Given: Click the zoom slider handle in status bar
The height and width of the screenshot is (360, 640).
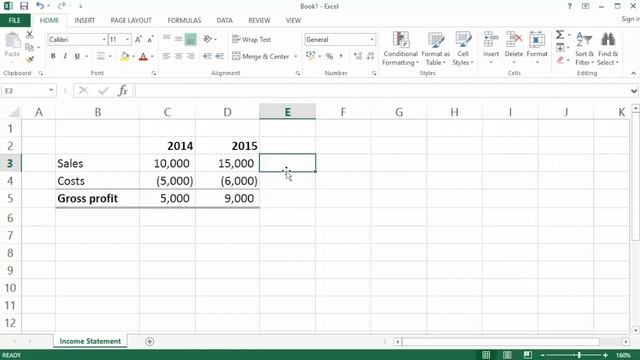Looking at the screenshot, I should [x=579, y=355].
